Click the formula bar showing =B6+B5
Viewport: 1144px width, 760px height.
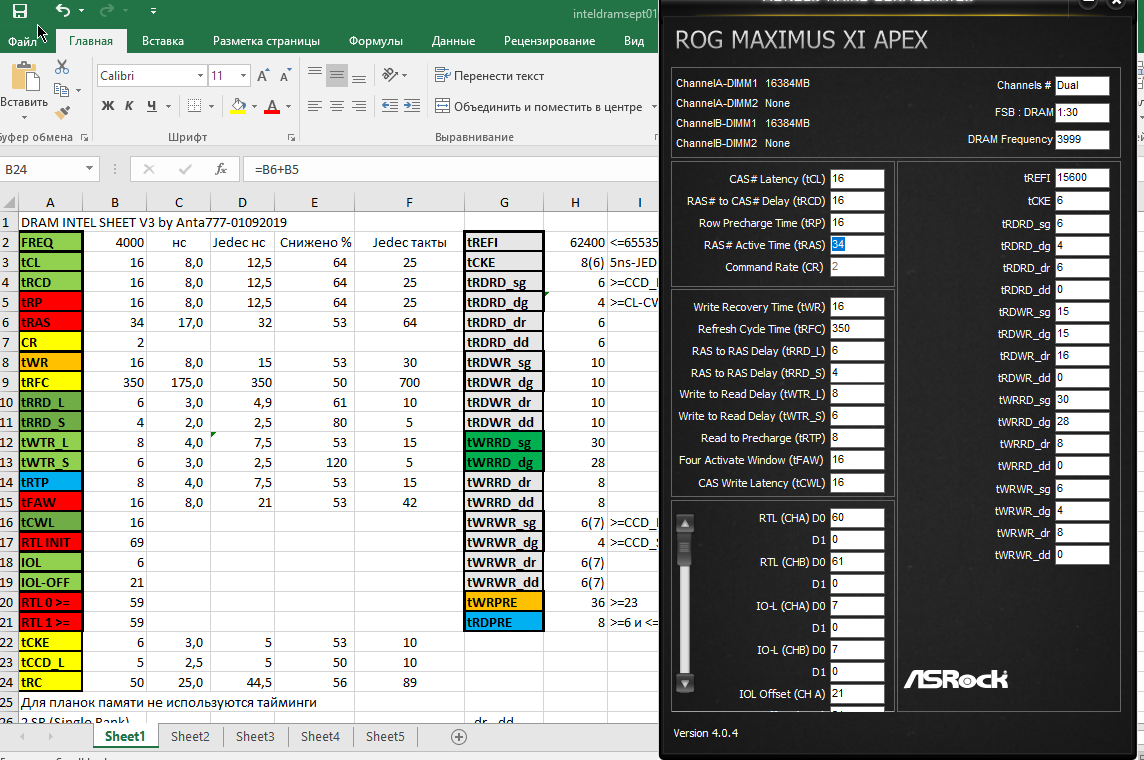tap(451, 169)
